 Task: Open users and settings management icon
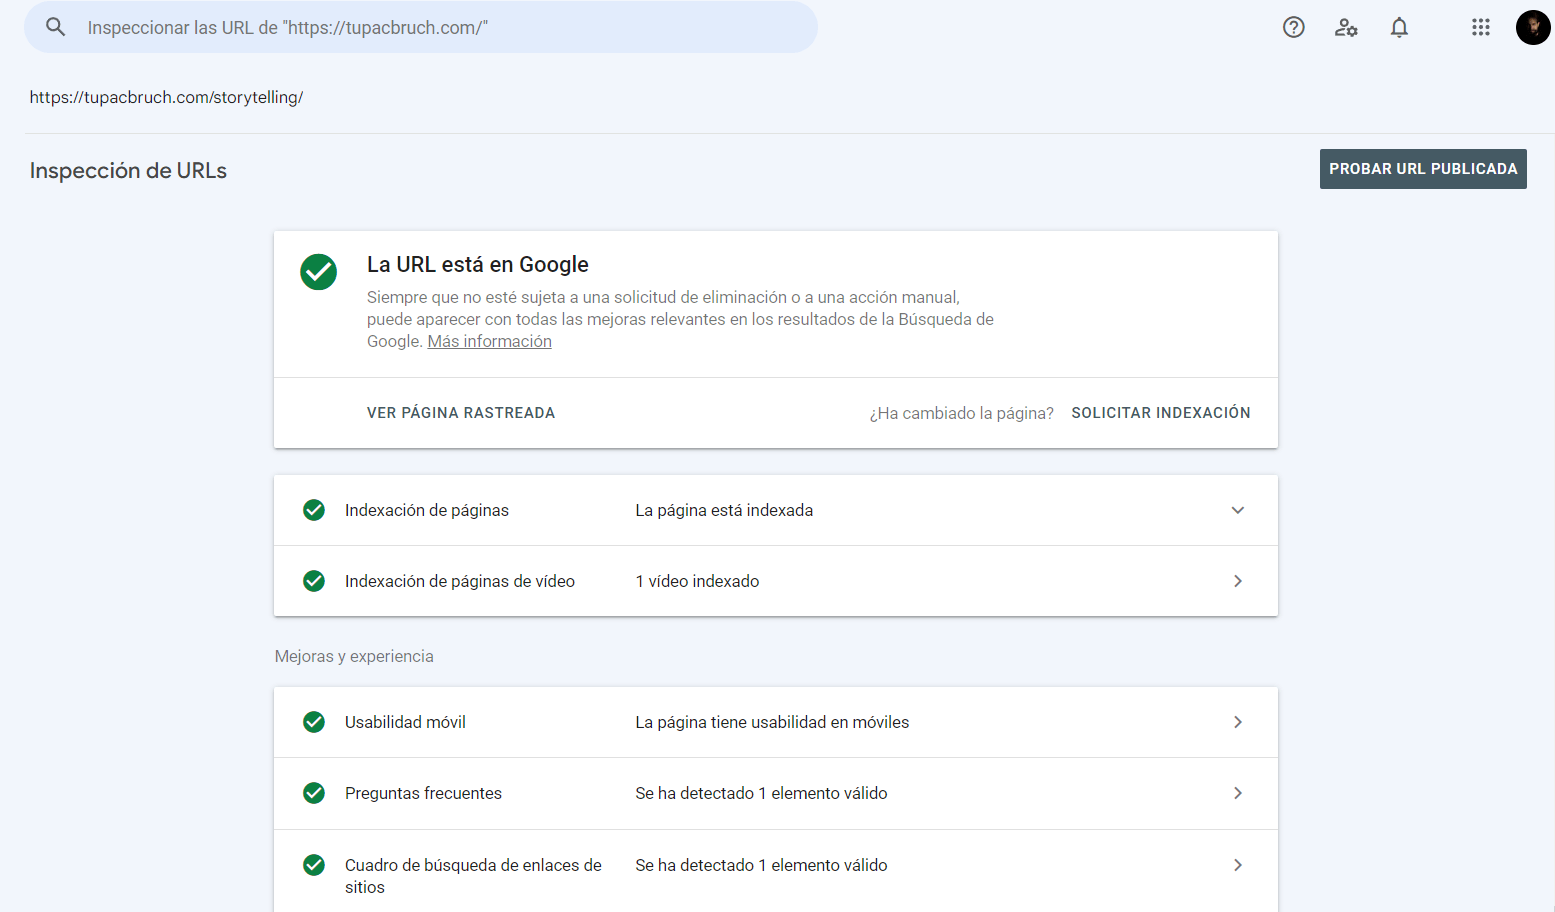pyautogui.click(x=1346, y=27)
